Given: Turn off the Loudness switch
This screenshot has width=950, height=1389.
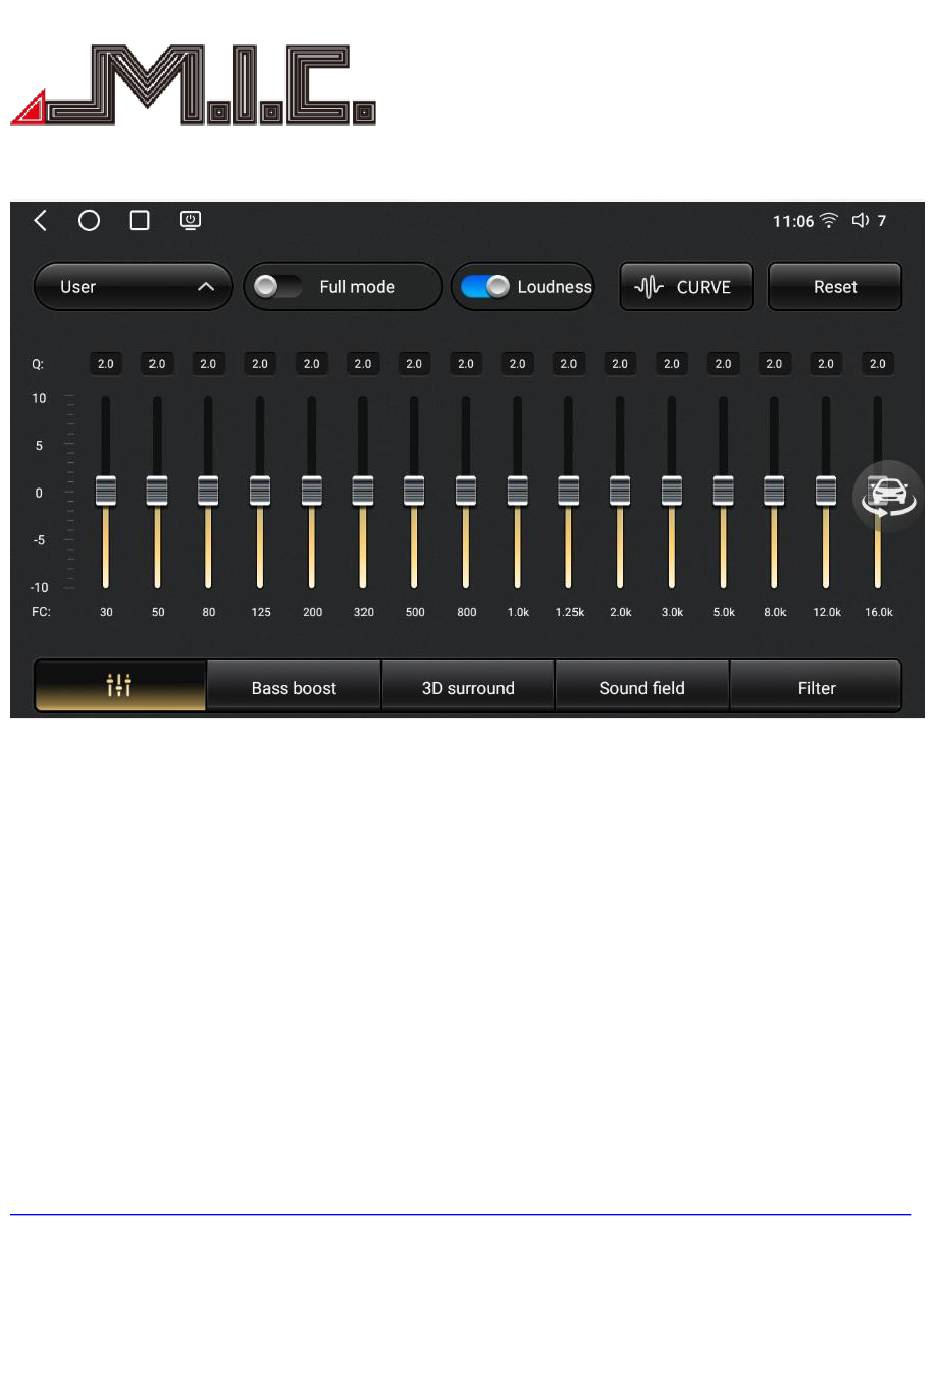Looking at the screenshot, I should 486,287.
